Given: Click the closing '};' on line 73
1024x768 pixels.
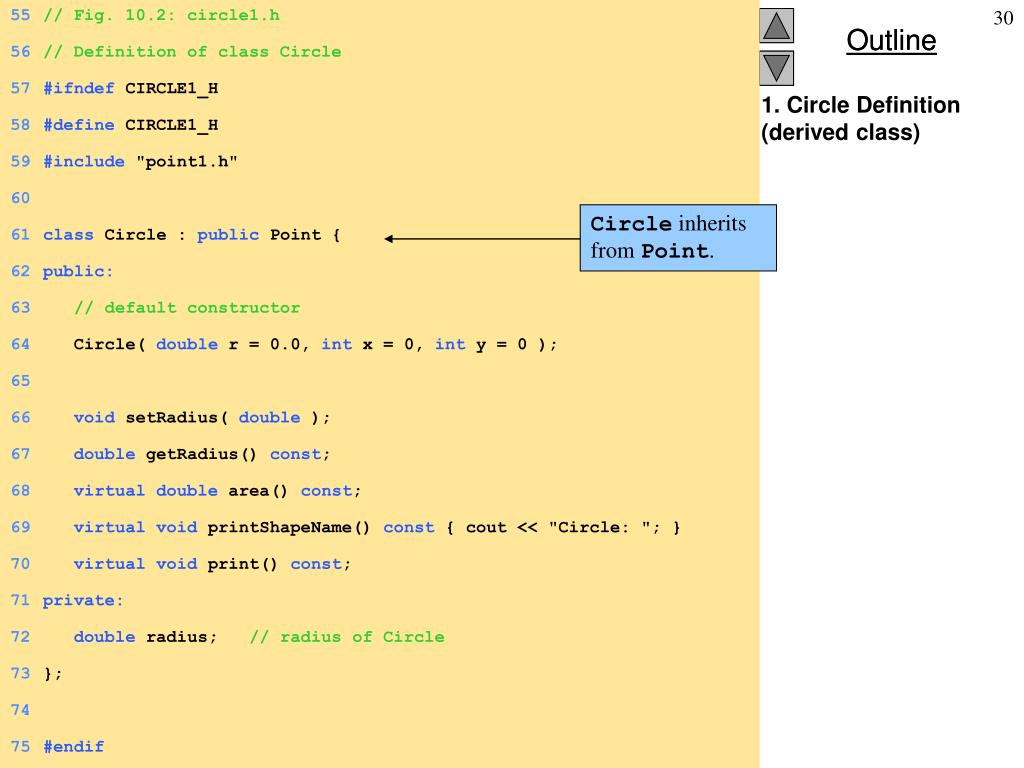Looking at the screenshot, I should point(53,673).
